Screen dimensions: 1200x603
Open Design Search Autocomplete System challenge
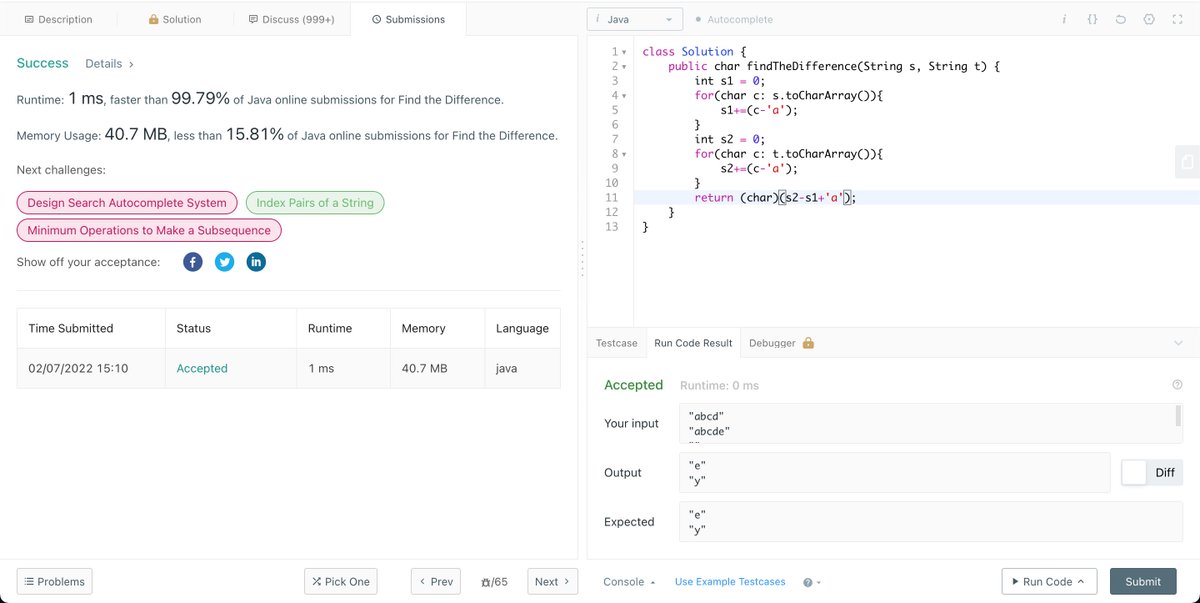[x=127, y=202]
